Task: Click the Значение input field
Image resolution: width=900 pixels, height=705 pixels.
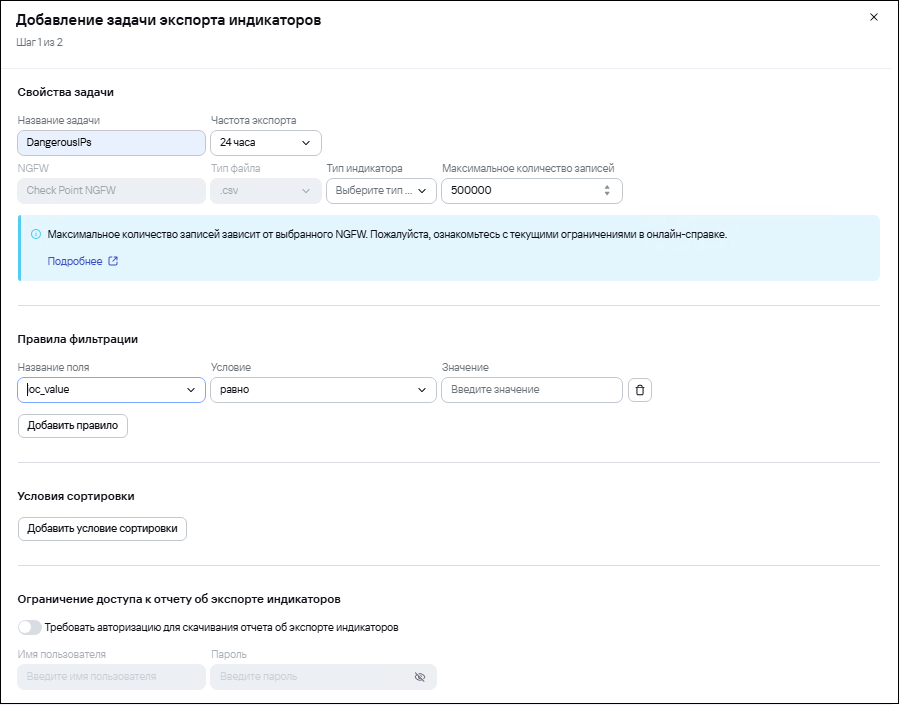Action: point(532,390)
